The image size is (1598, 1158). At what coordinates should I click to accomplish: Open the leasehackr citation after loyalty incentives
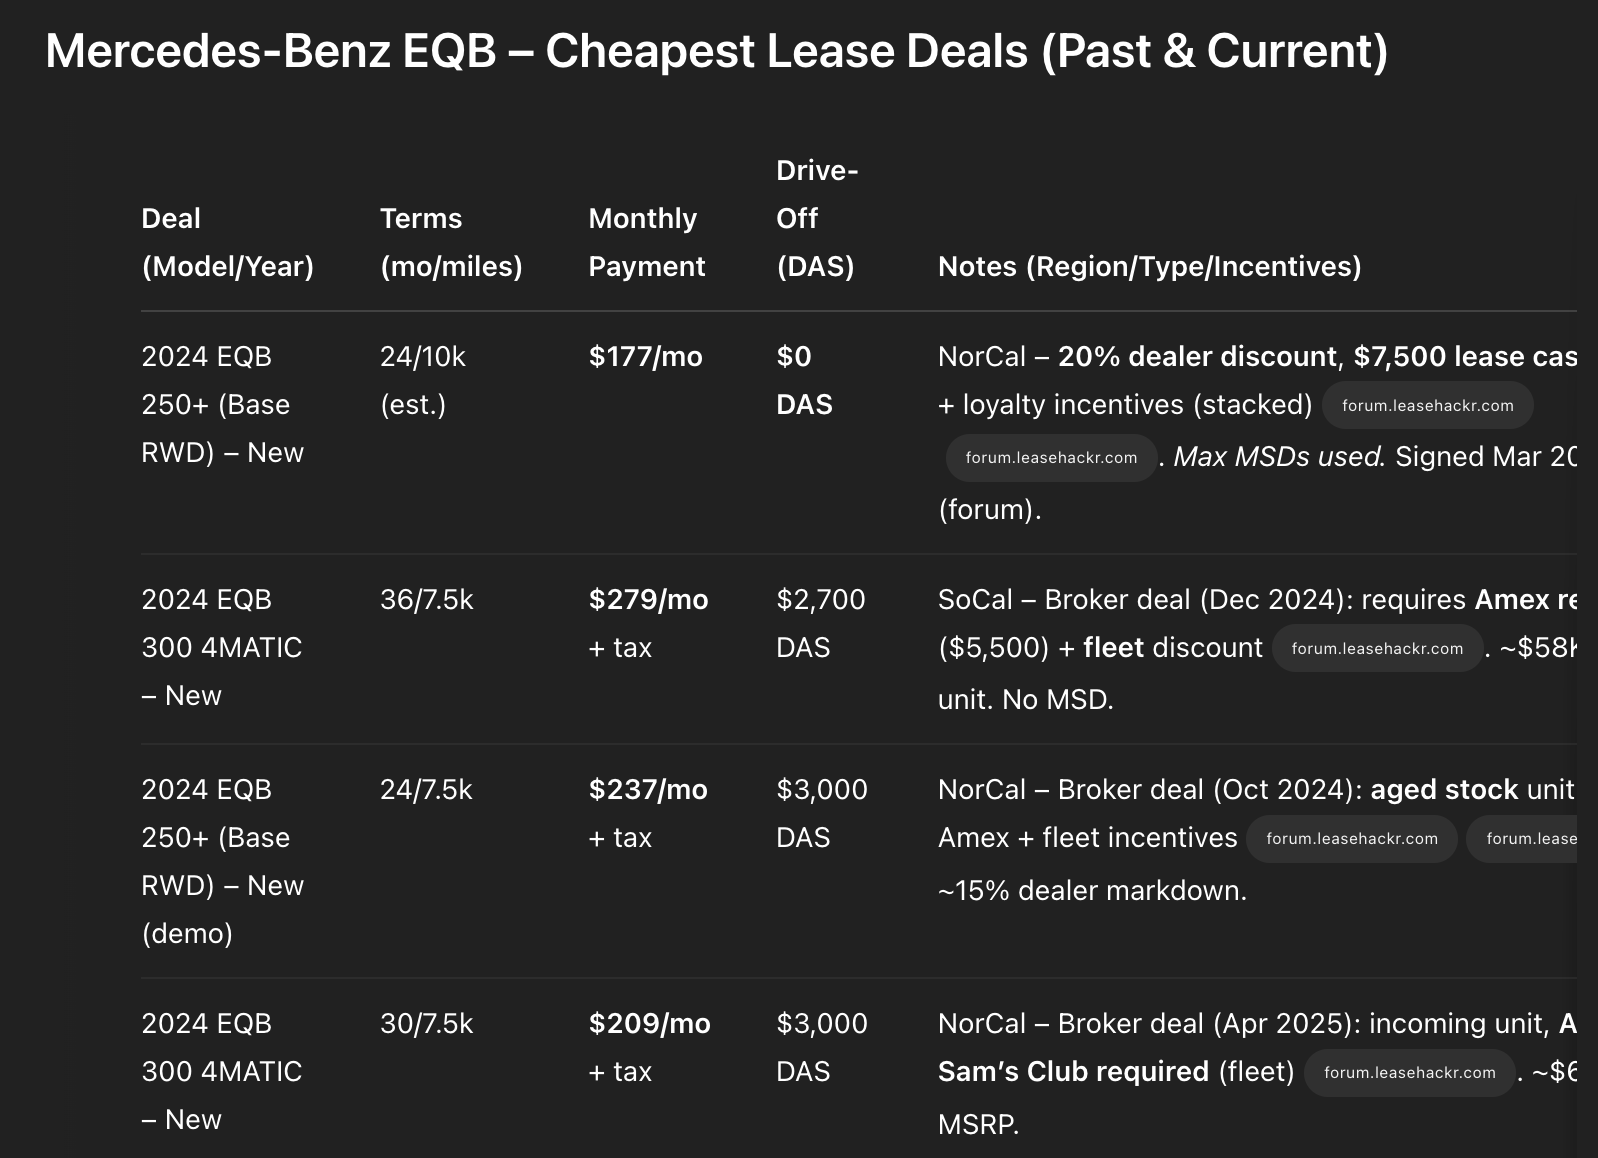(x=1427, y=405)
